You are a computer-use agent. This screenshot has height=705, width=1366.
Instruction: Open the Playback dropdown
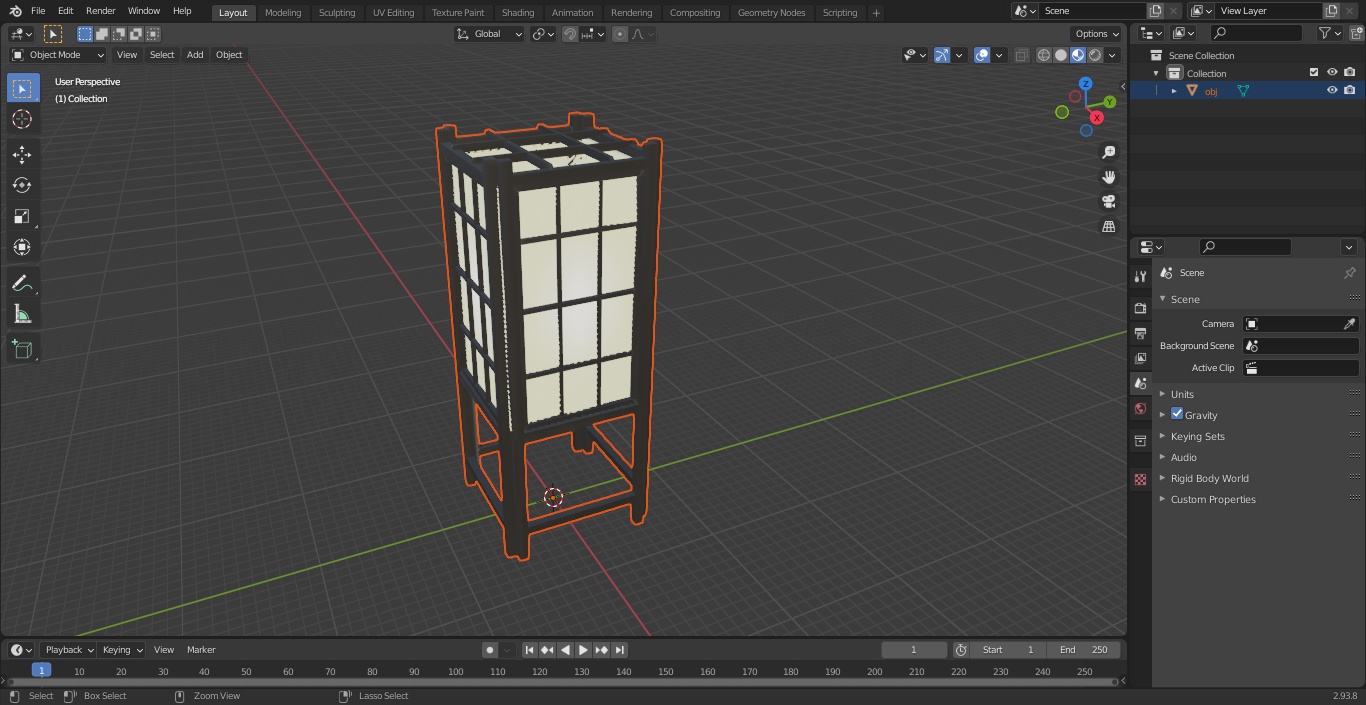tap(68, 650)
